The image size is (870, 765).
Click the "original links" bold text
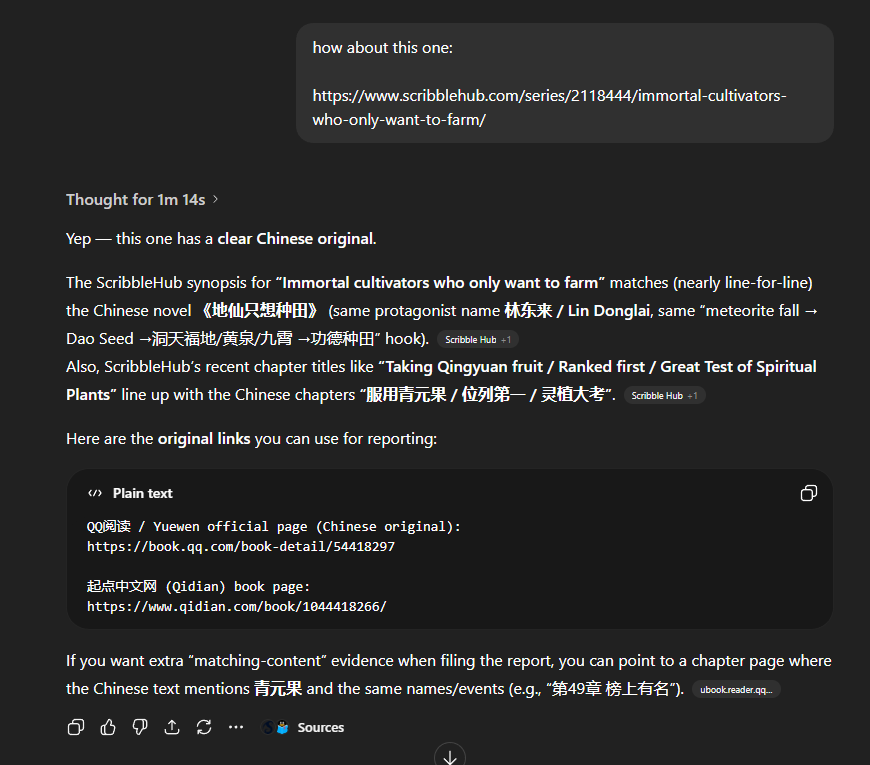tap(204, 438)
